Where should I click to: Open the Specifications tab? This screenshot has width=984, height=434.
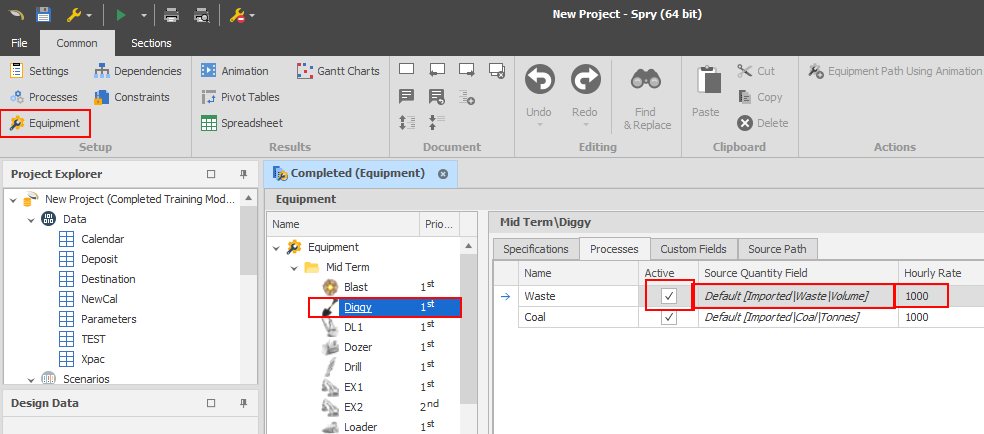[x=535, y=249]
